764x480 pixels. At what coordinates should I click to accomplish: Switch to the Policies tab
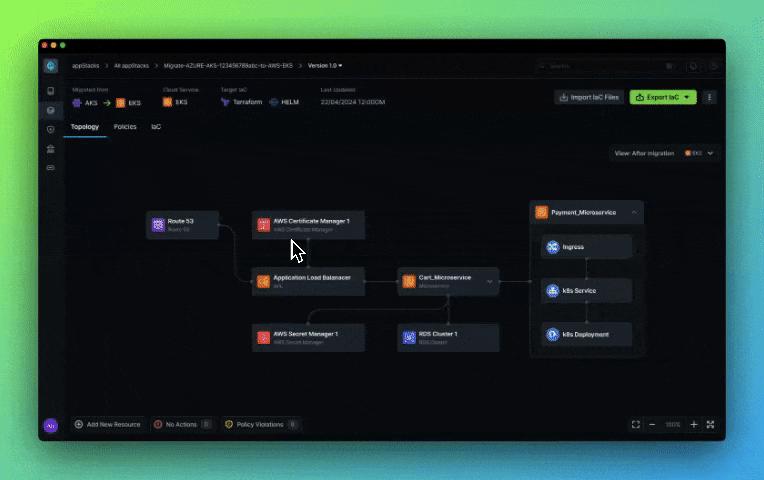point(125,127)
